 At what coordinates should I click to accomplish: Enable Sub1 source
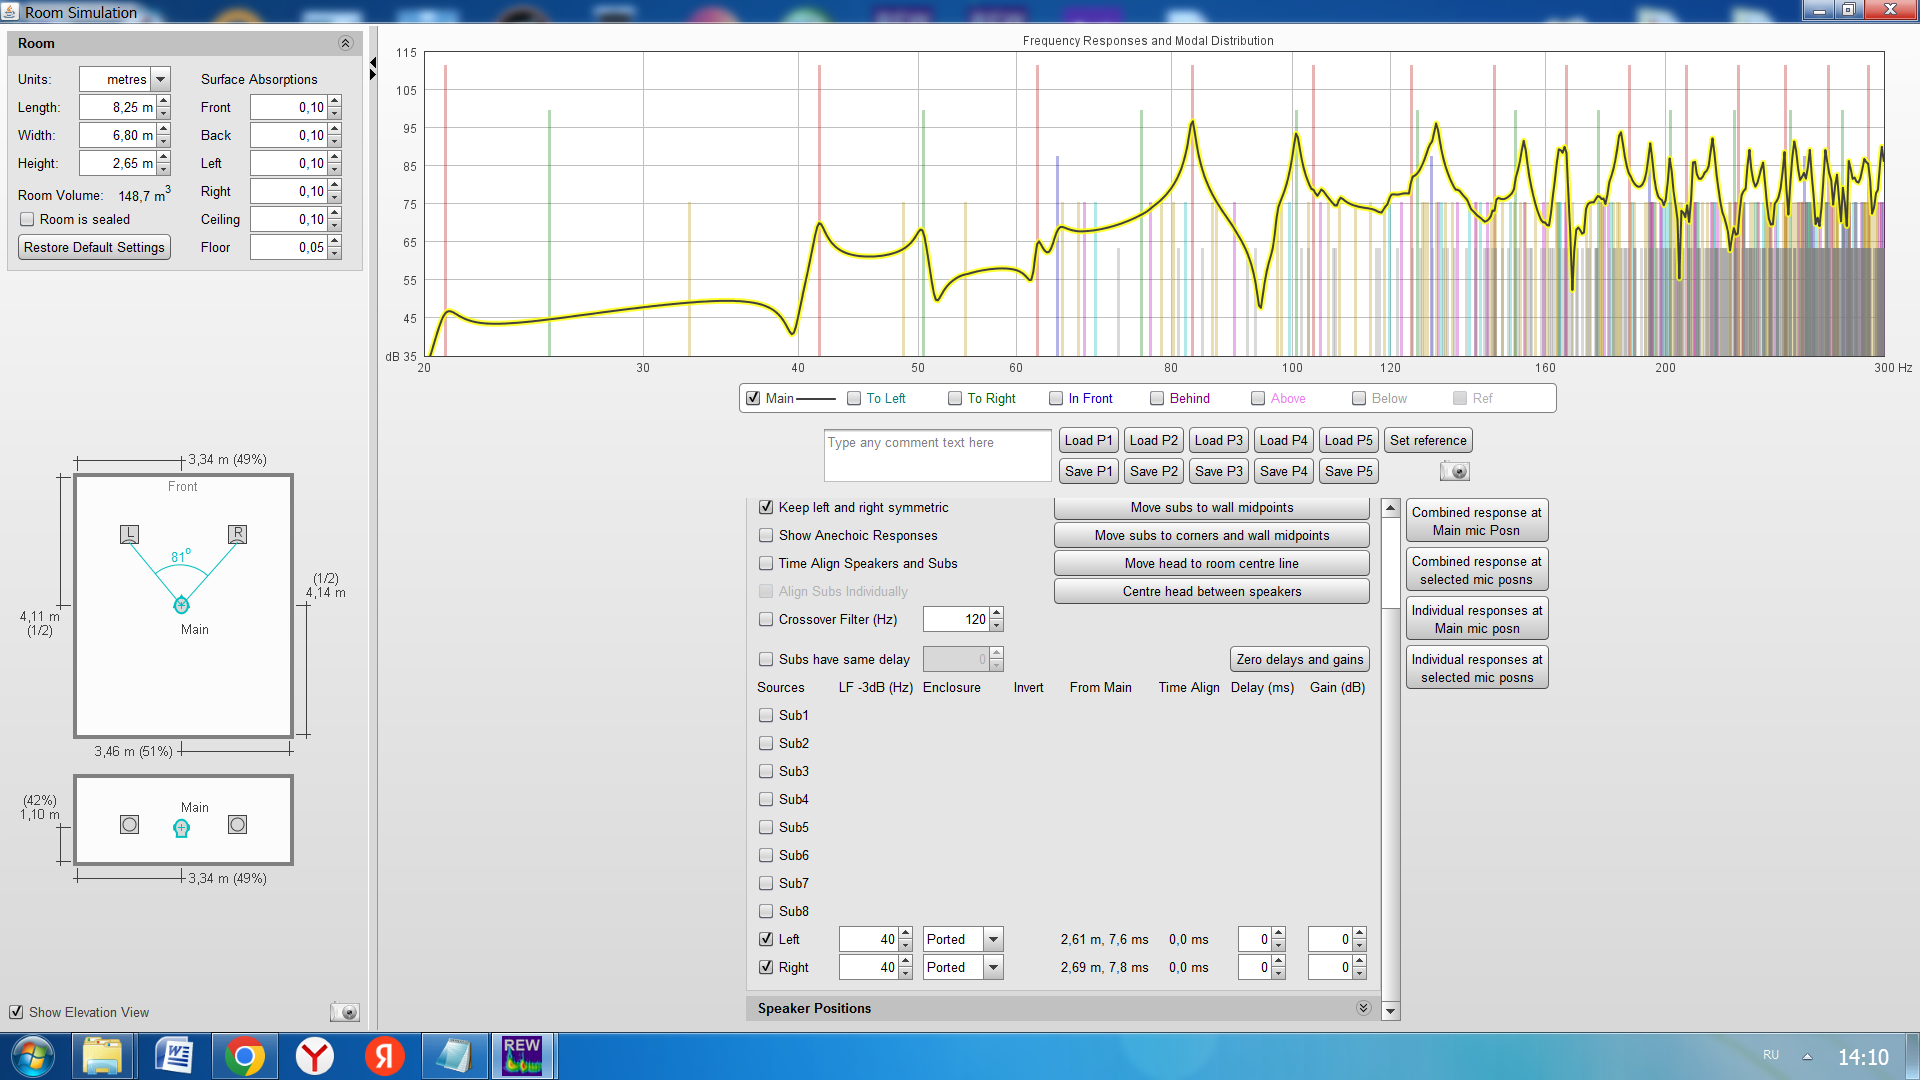[766, 715]
